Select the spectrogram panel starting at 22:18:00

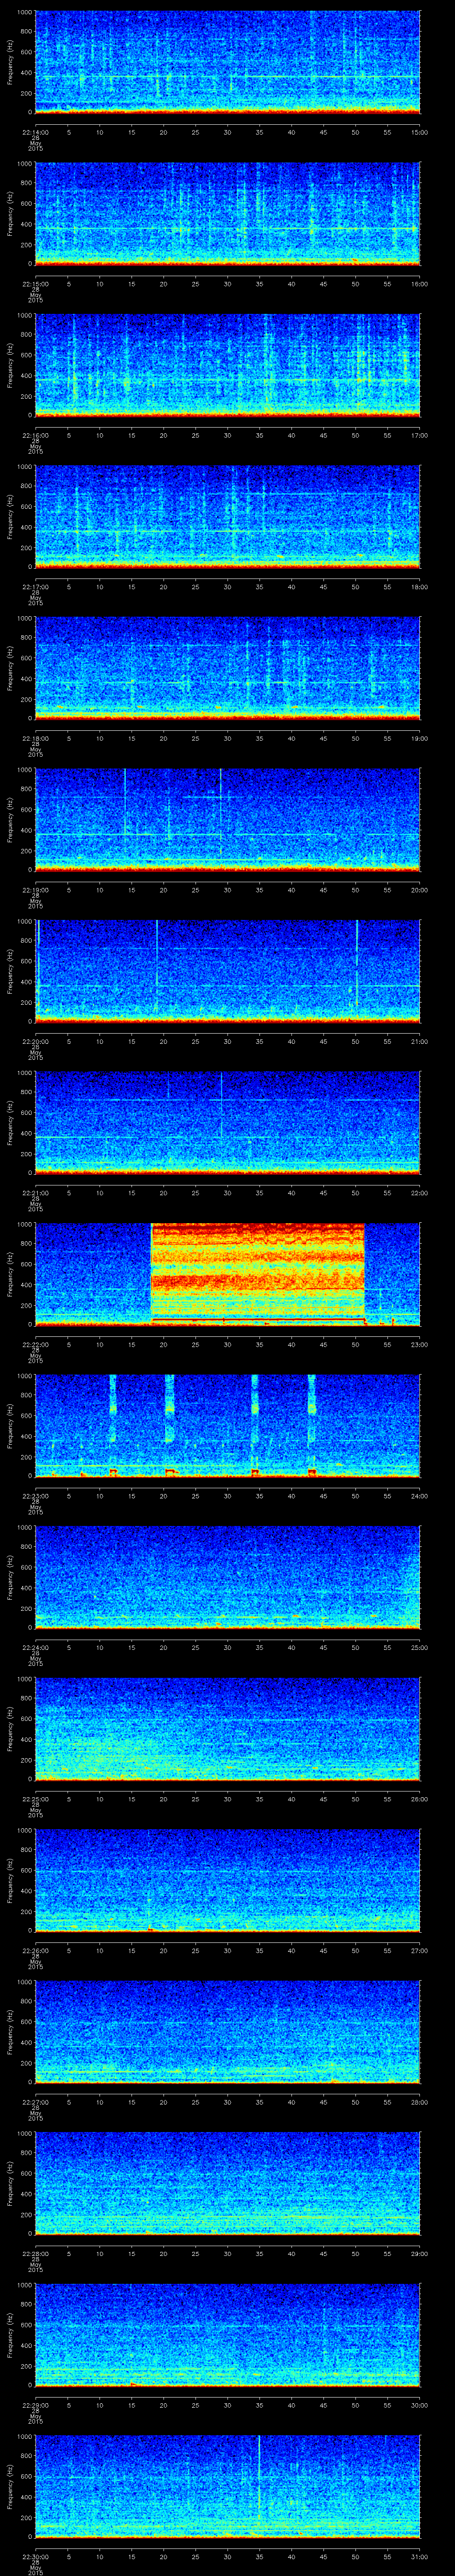[x=228, y=668]
